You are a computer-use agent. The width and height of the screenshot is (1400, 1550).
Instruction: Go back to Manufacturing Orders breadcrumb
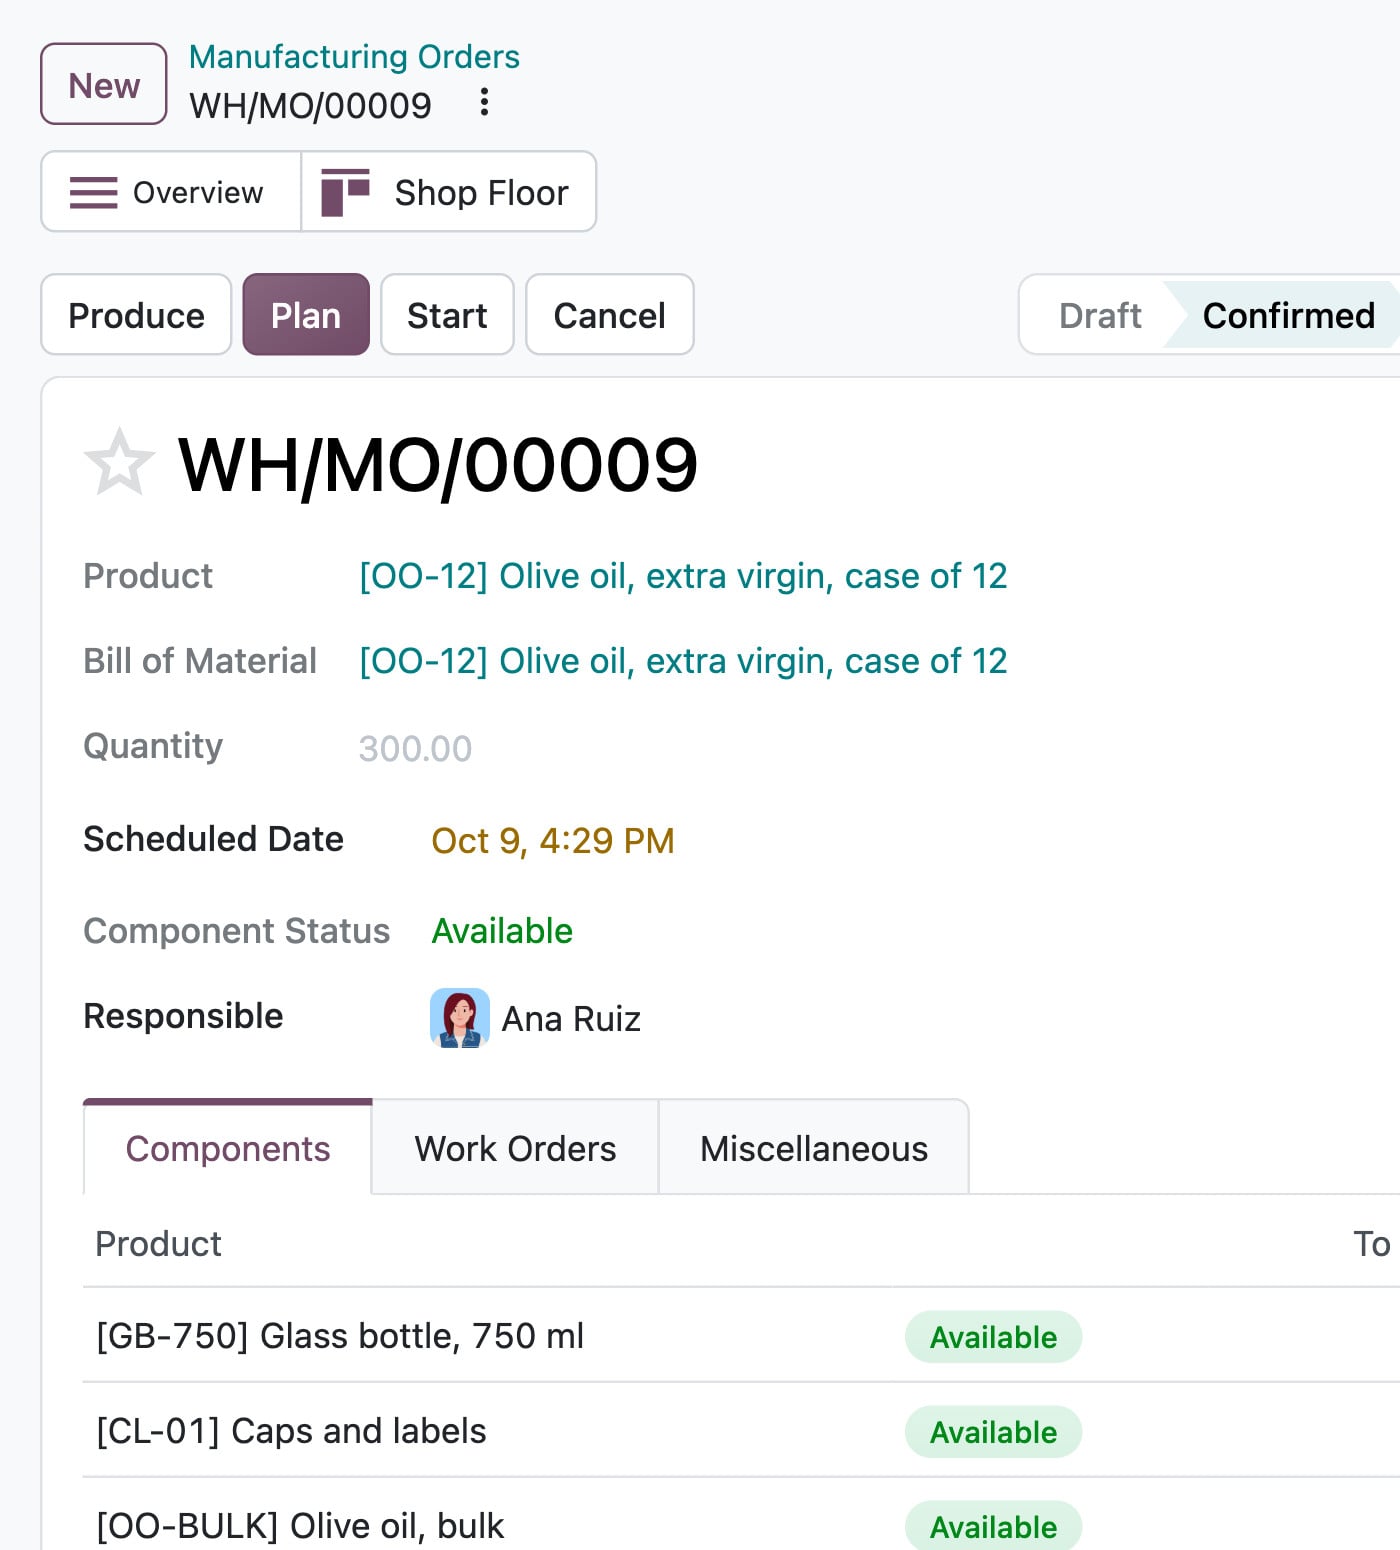(354, 57)
